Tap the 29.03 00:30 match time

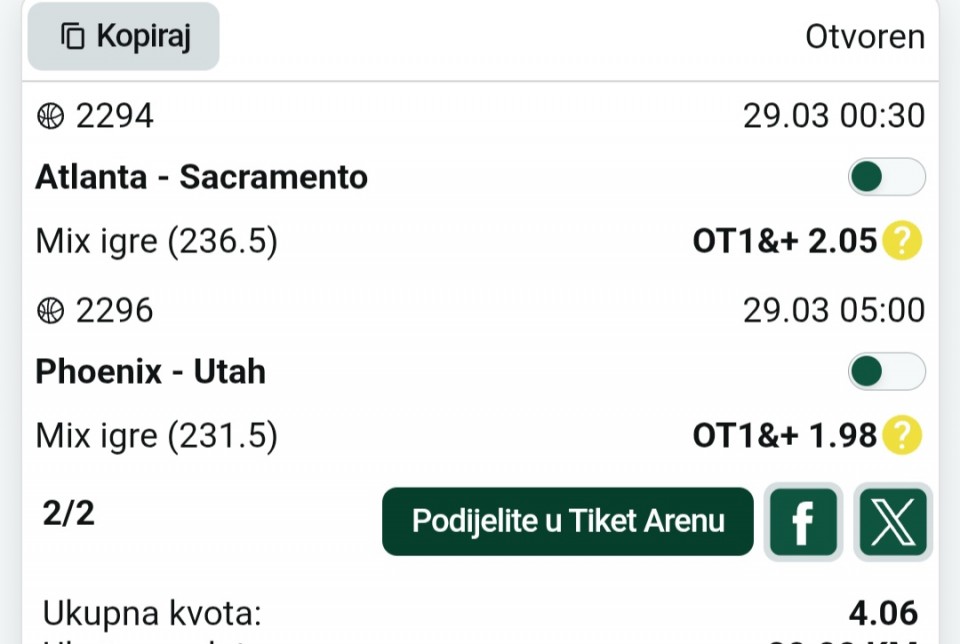(x=833, y=117)
